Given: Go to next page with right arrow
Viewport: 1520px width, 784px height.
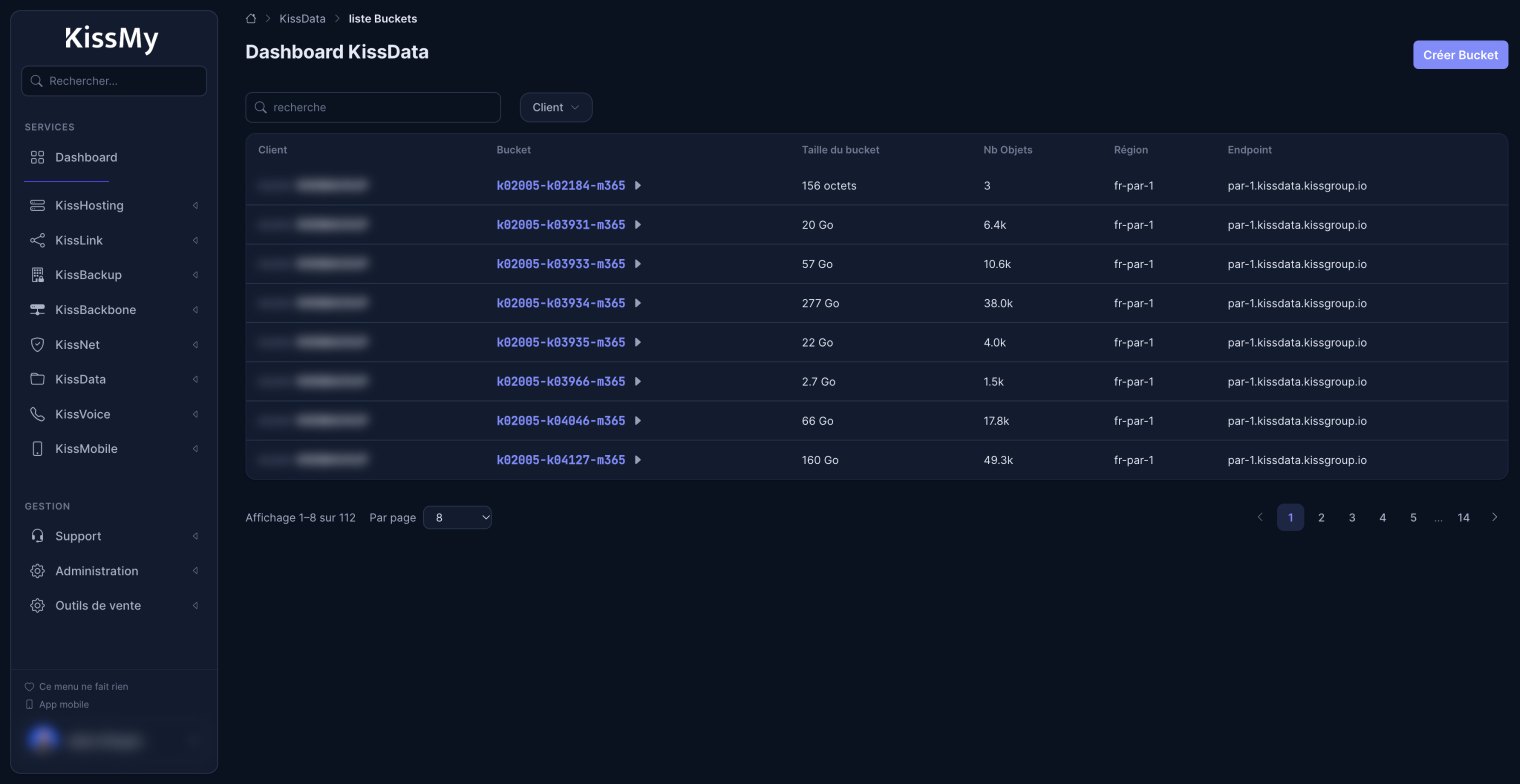Looking at the screenshot, I should click(1495, 517).
